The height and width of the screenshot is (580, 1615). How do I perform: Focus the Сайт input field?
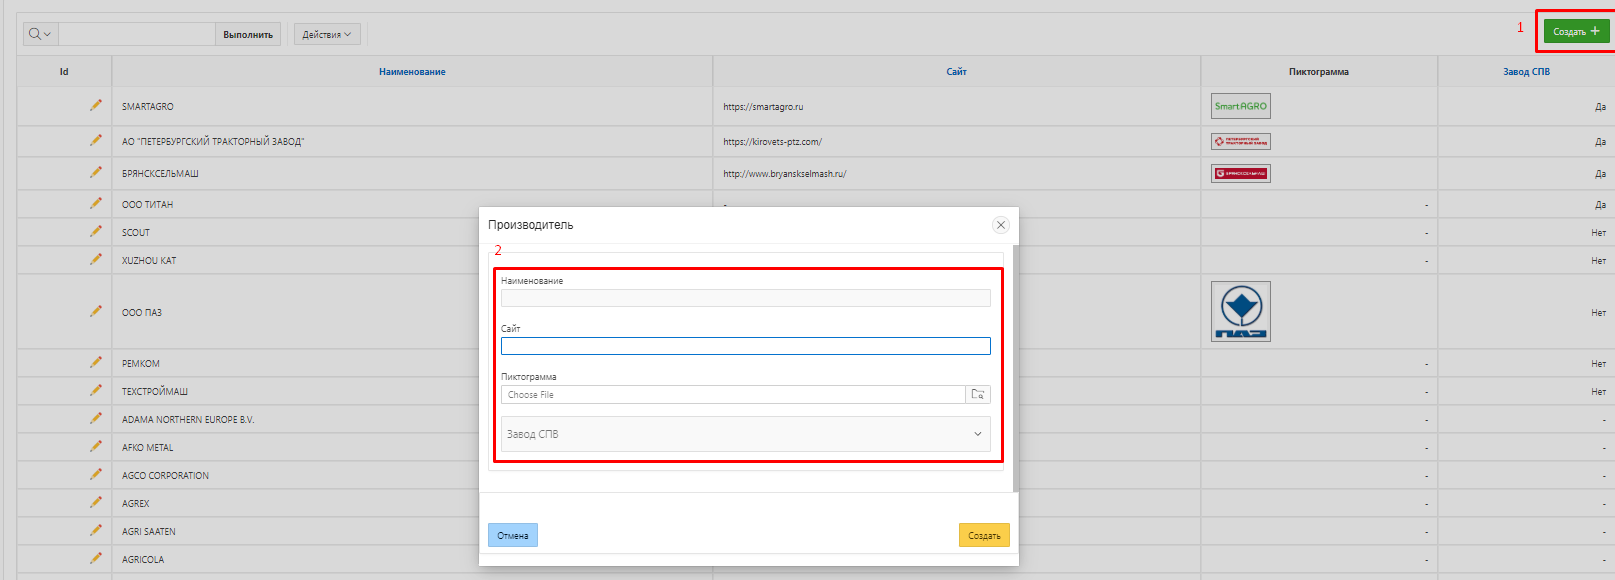coord(745,346)
